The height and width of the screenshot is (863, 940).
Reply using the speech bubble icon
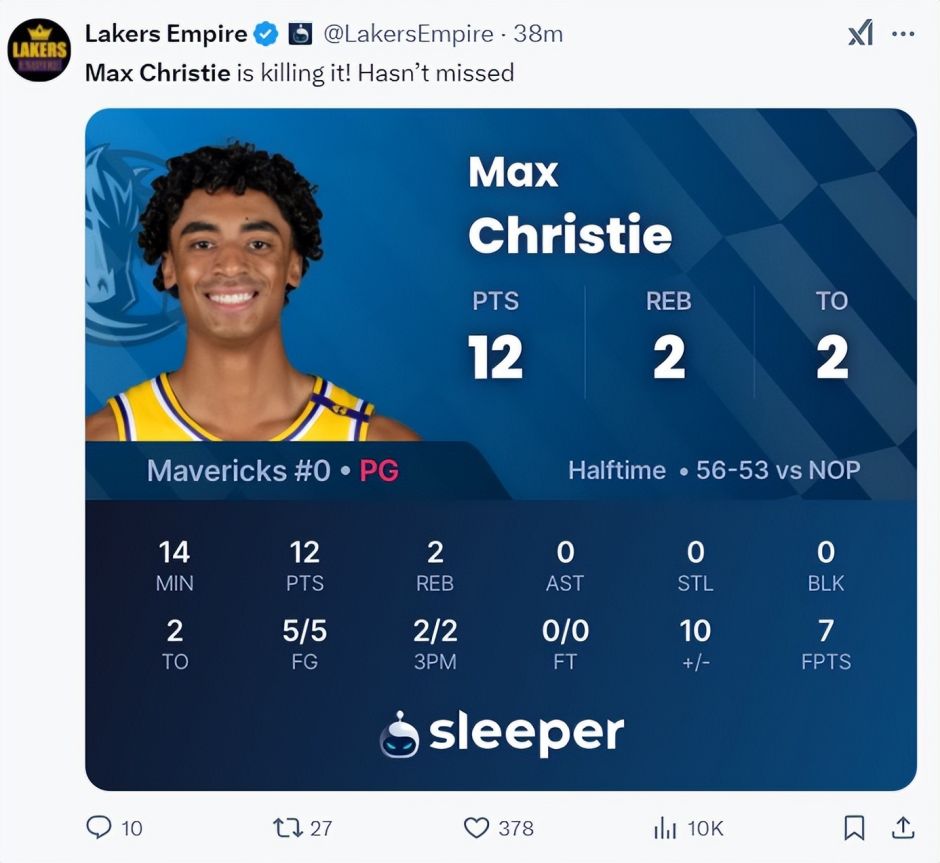[99, 827]
